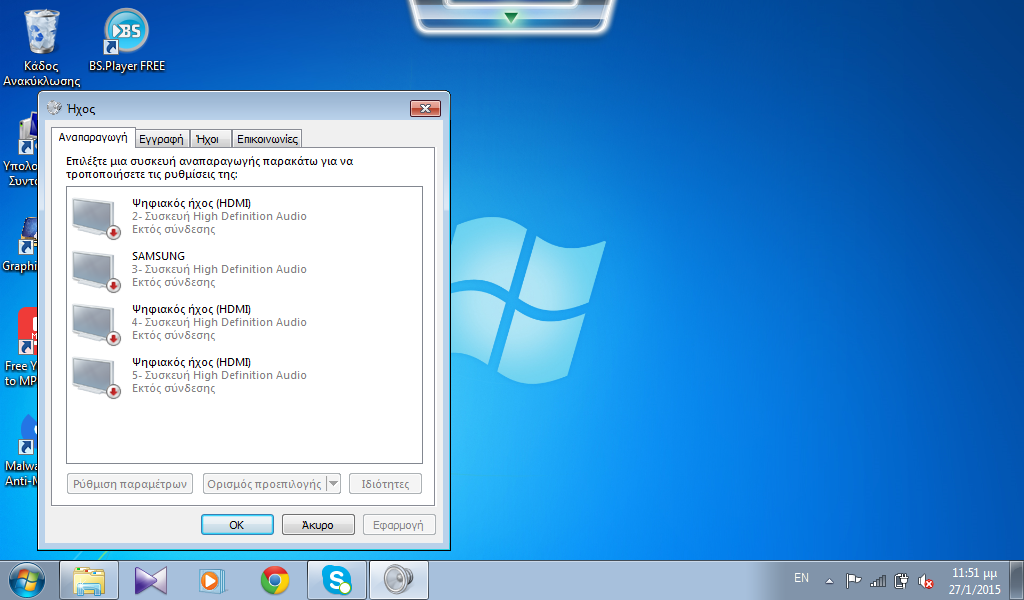The image size is (1024, 600).
Task: Select the 4- High Definition Audio HDMI device icon
Action: (96, 323)
